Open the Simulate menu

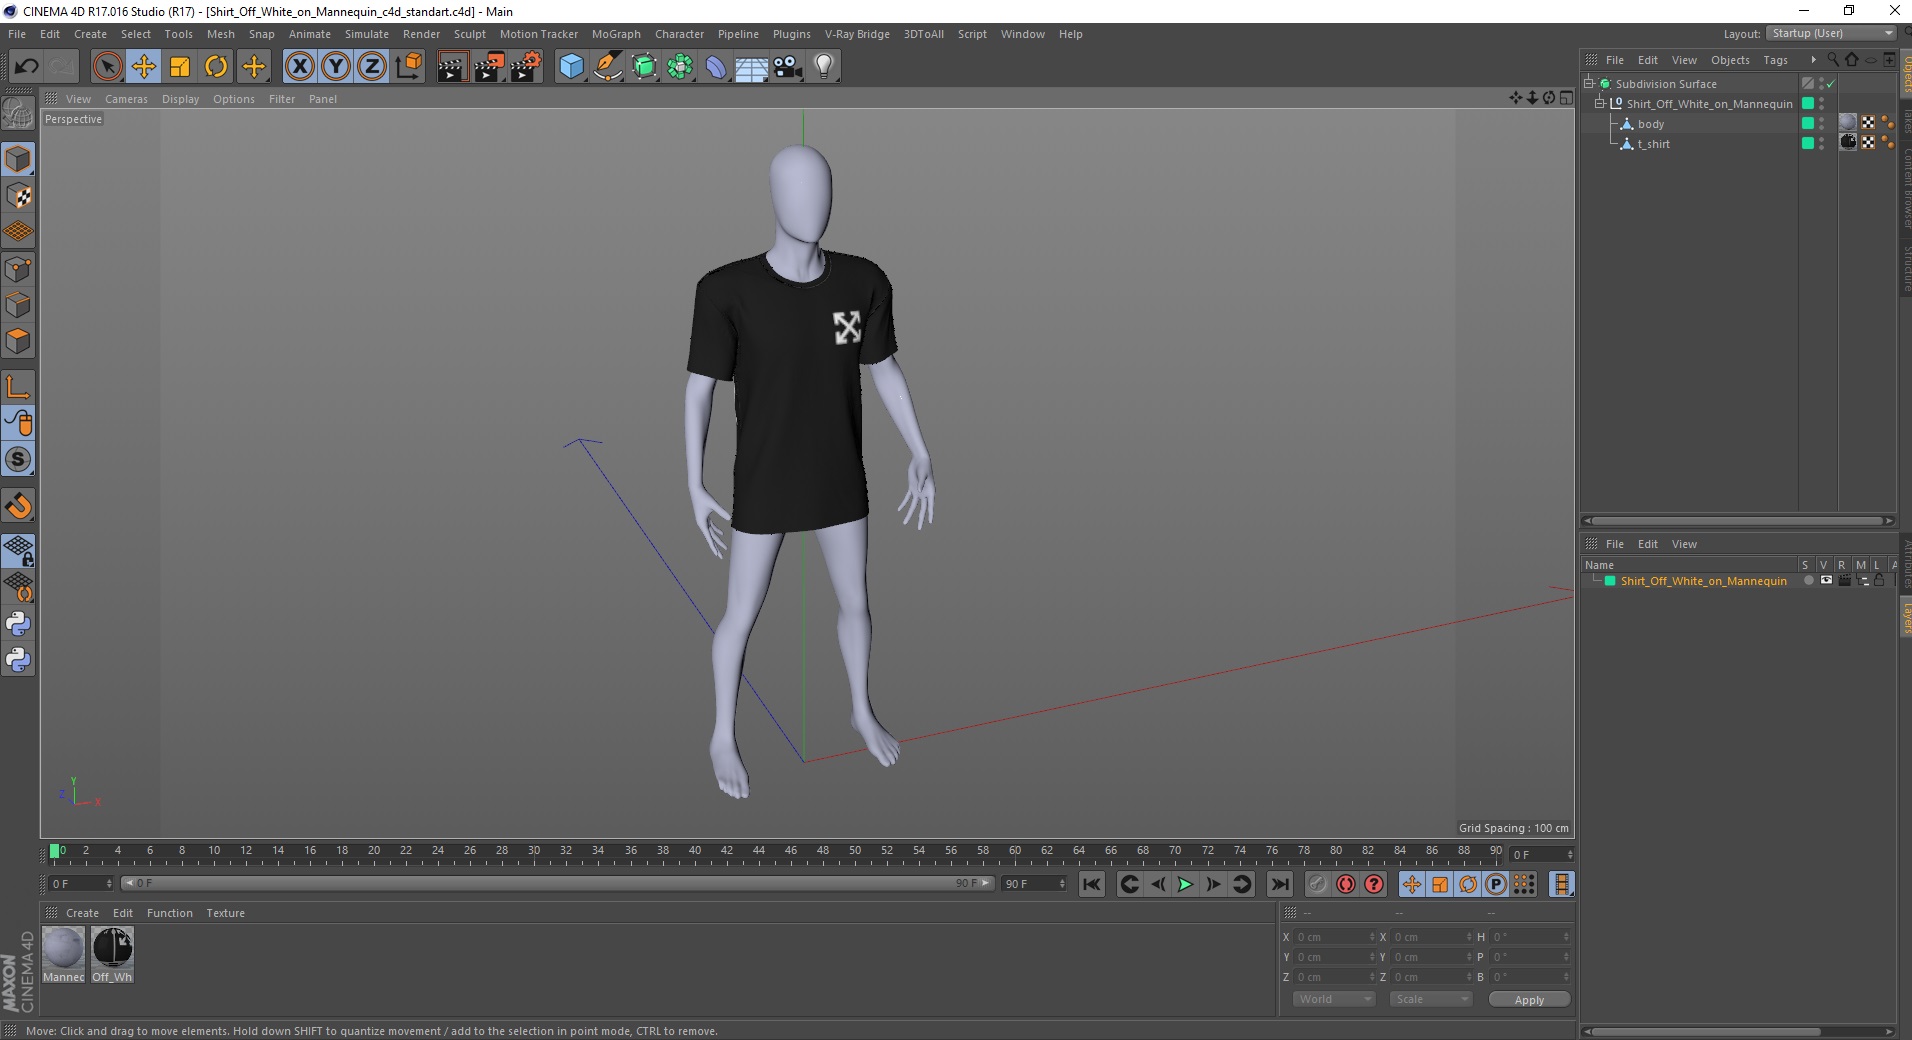pos(367,34)
